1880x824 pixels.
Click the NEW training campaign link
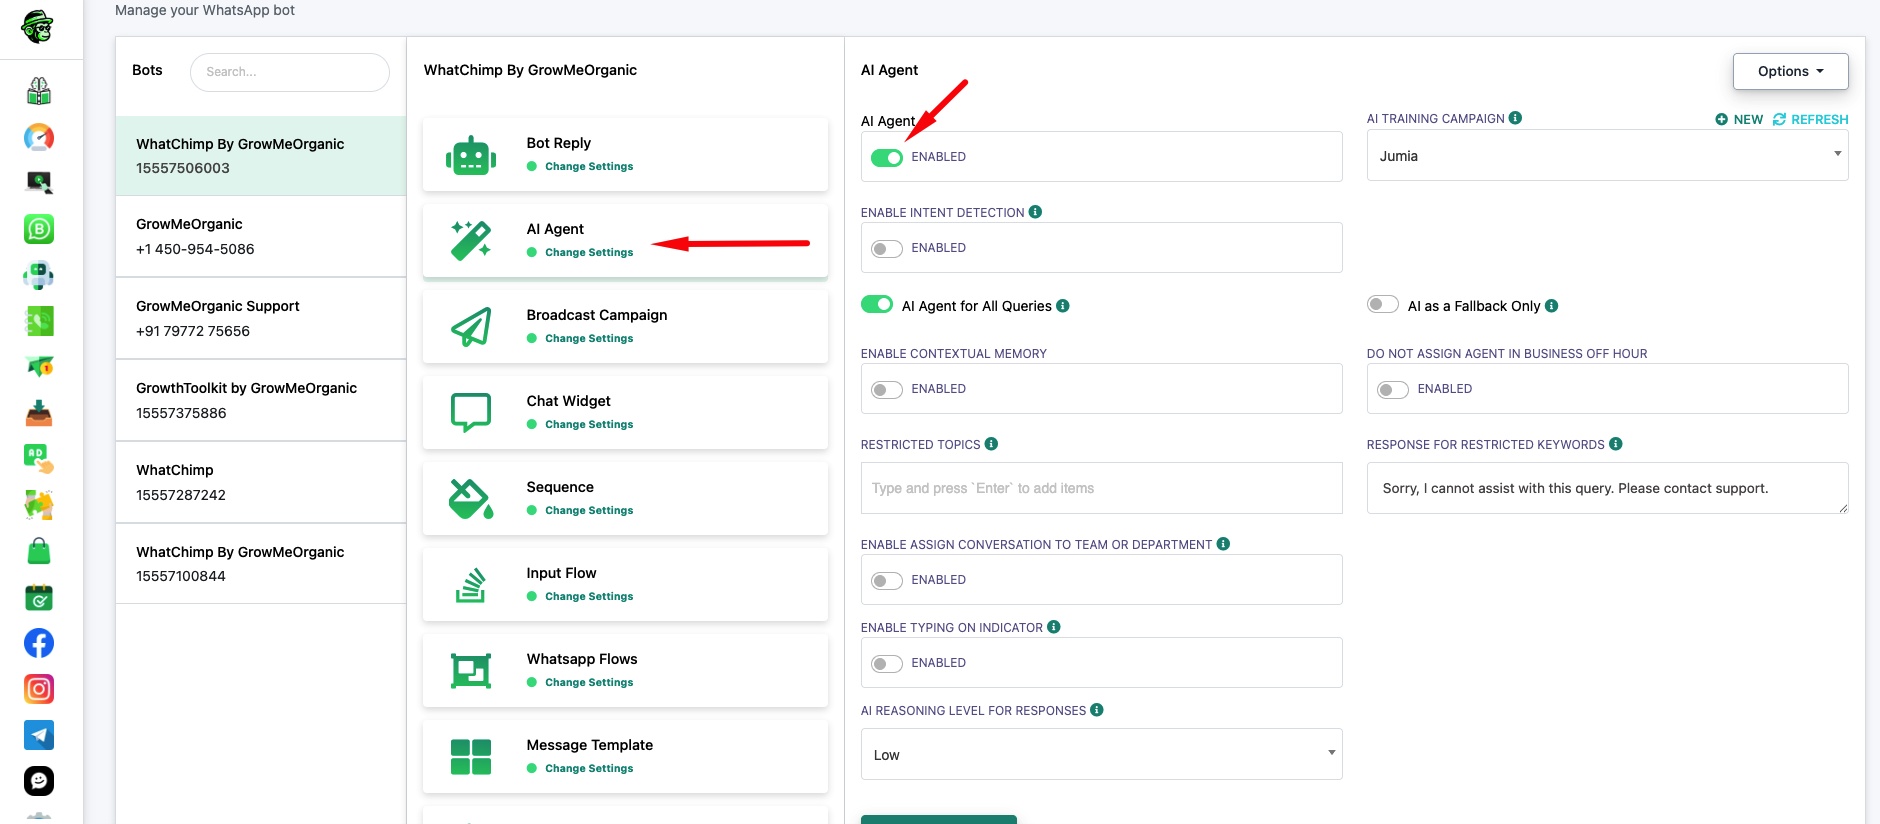(1739, 119)
